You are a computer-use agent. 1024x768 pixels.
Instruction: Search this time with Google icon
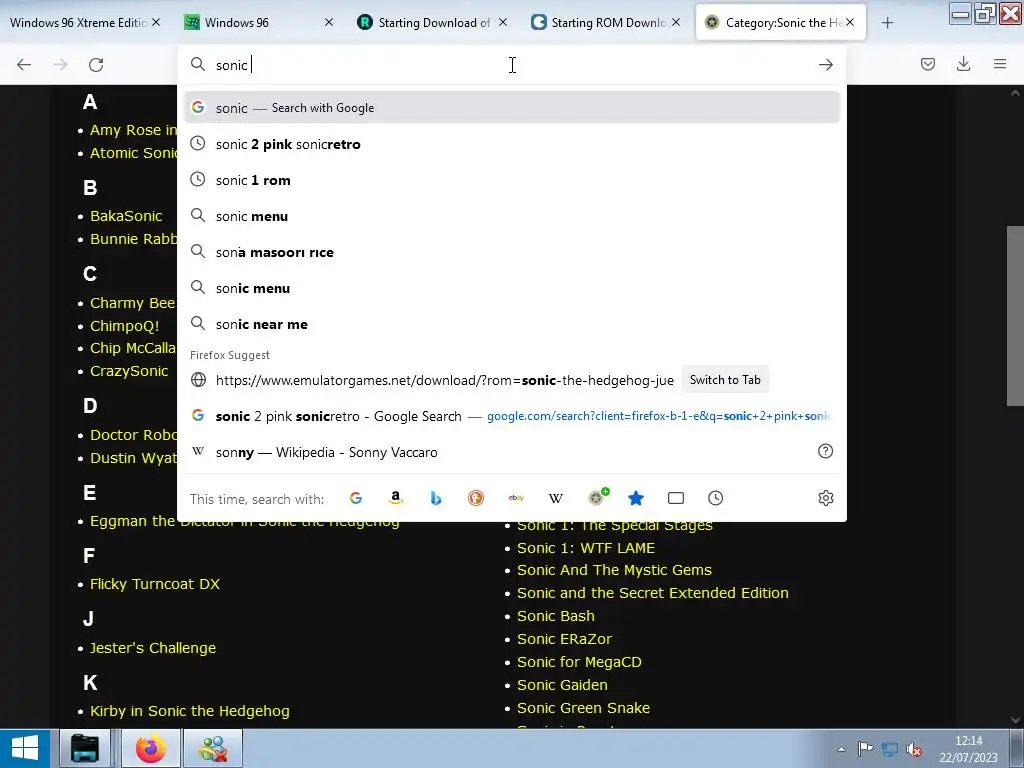pyautogui.click(x=356, y=498)
